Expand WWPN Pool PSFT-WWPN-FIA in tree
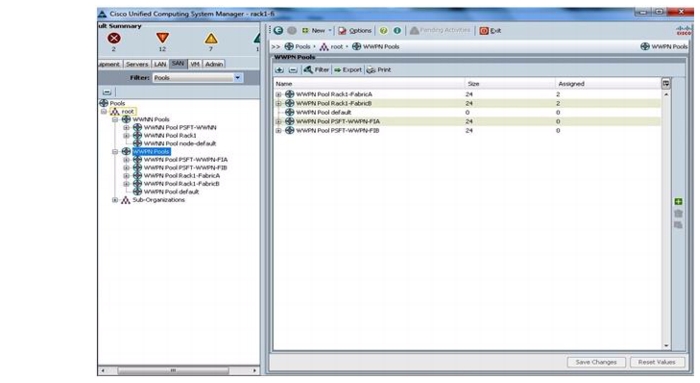 (126, 160)
